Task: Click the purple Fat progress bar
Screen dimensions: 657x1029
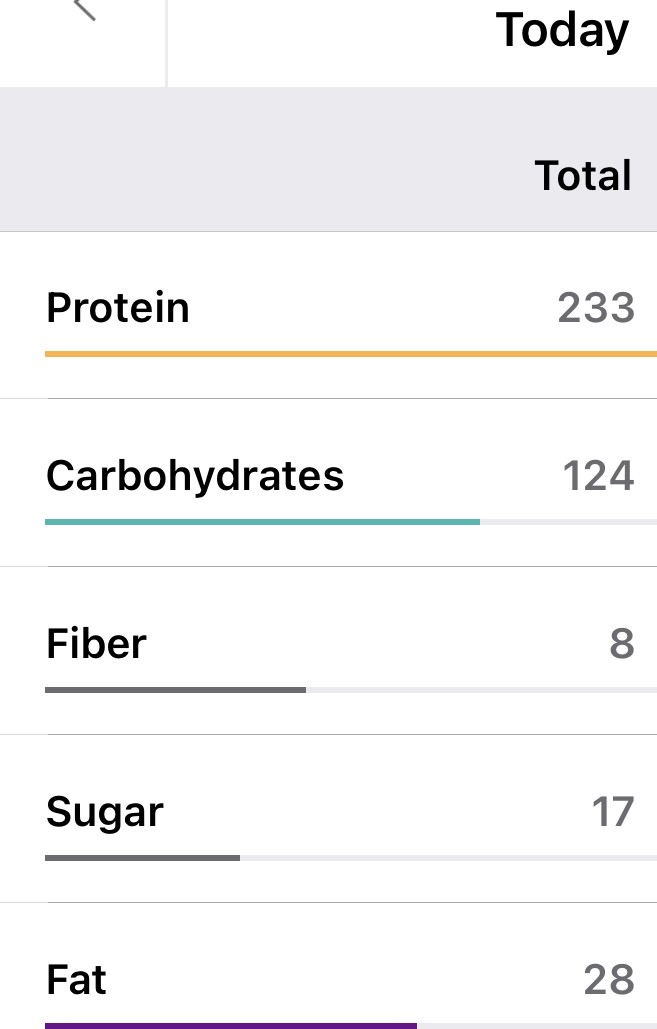Action: [x=230, y=1025]
